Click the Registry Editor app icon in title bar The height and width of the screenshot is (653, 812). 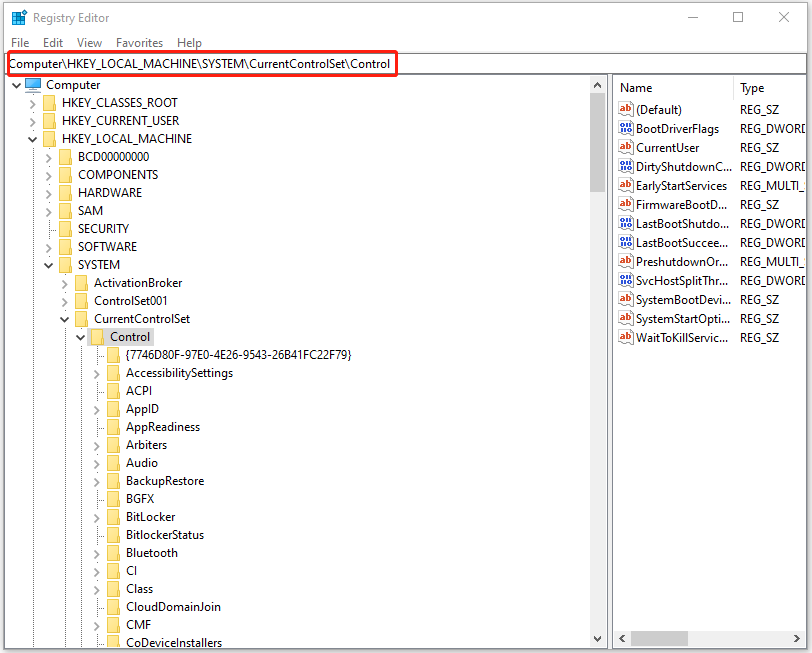point(19,18)
